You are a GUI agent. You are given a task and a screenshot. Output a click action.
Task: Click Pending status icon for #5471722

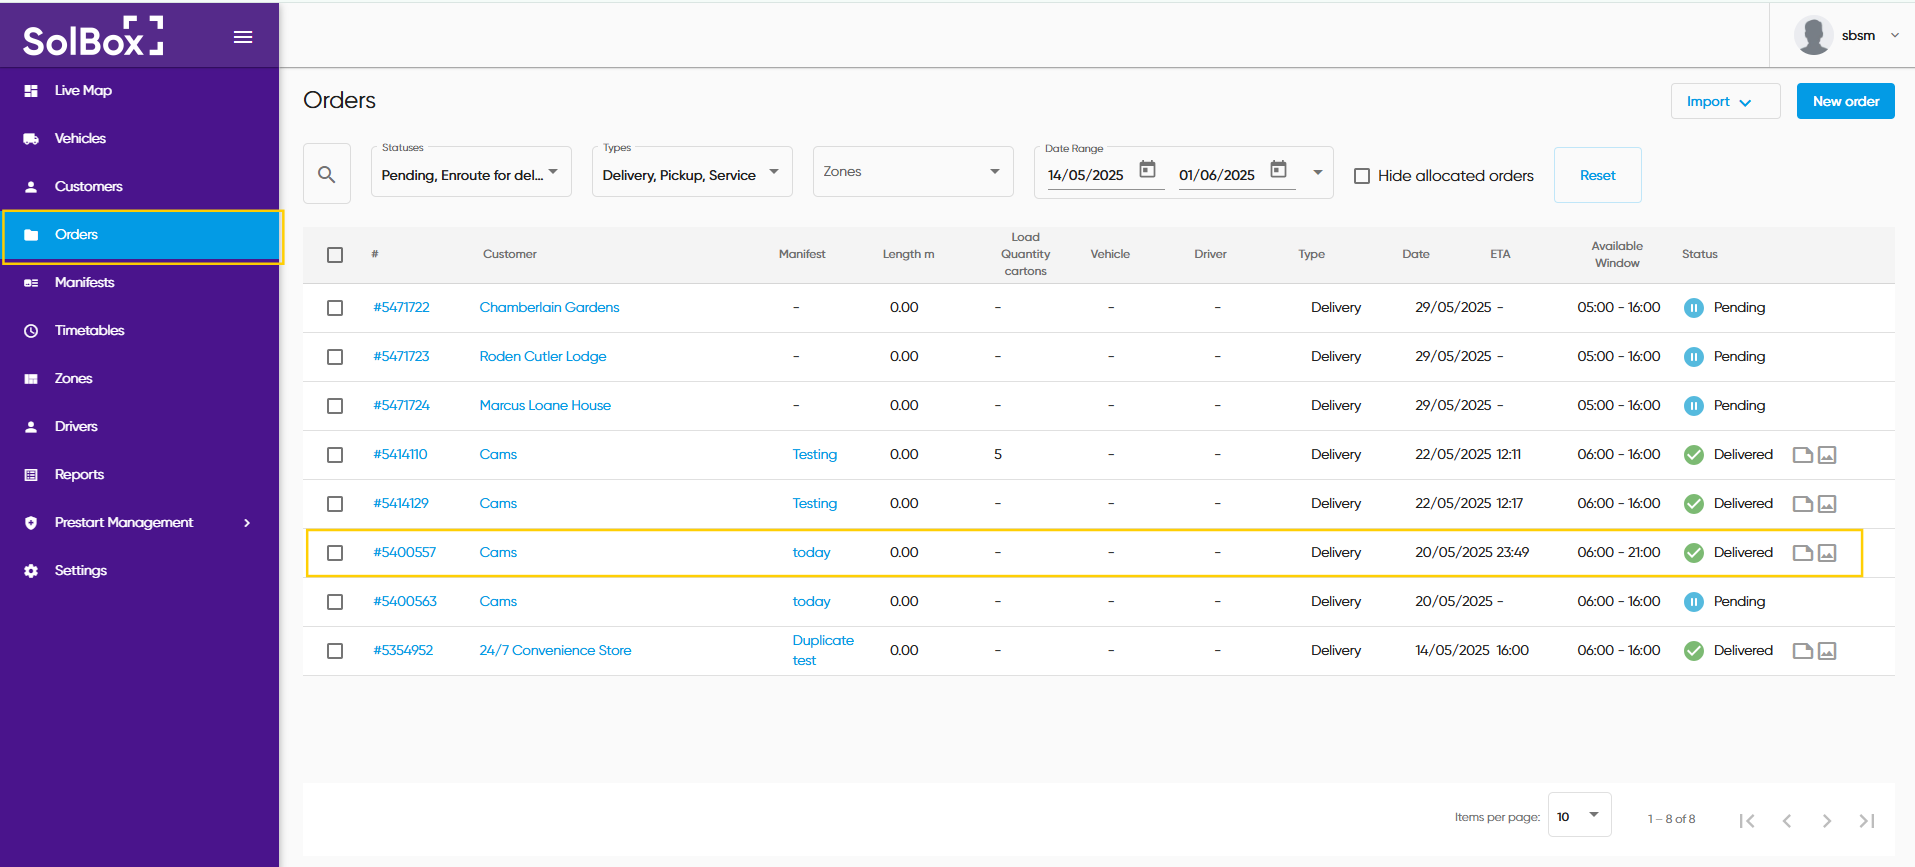pos(1694,308)
